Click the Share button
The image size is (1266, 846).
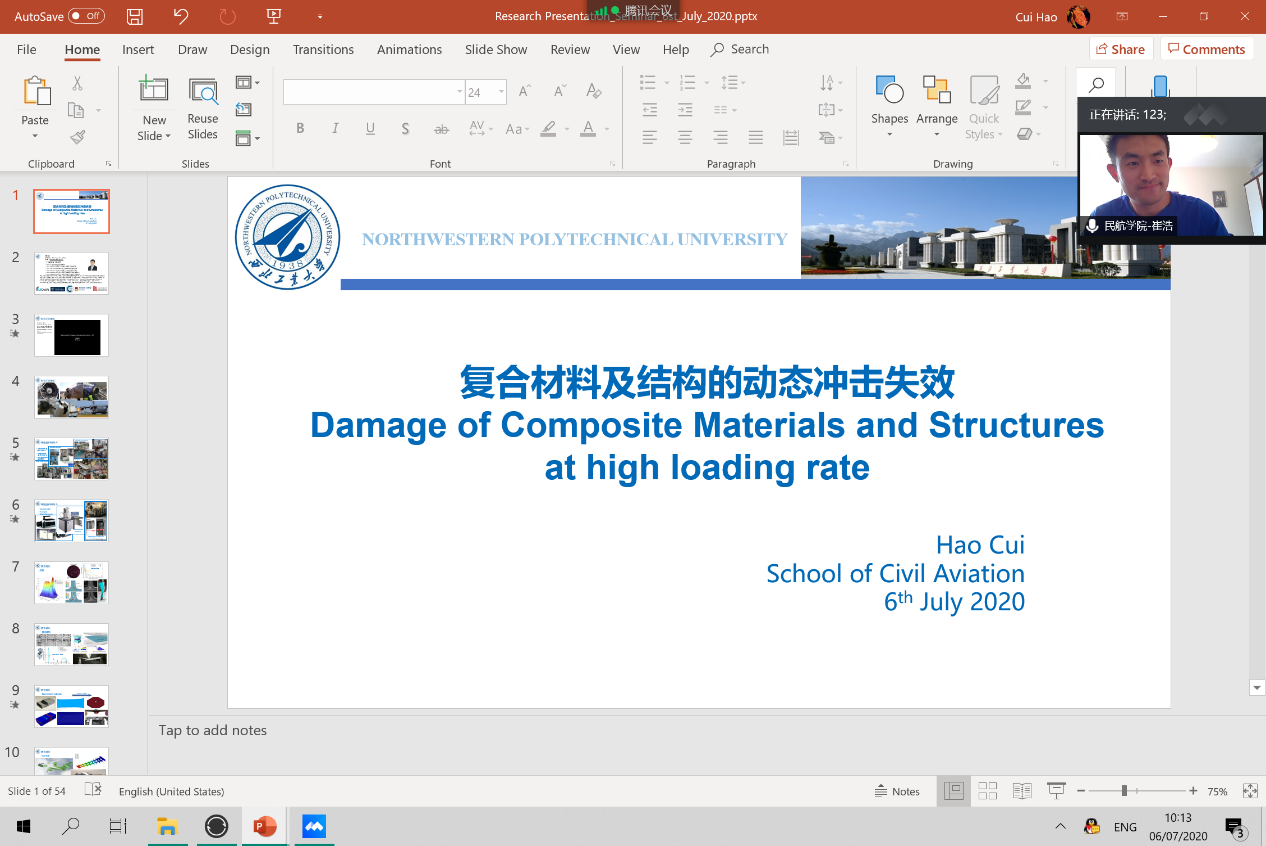[x=1120, y=49]
